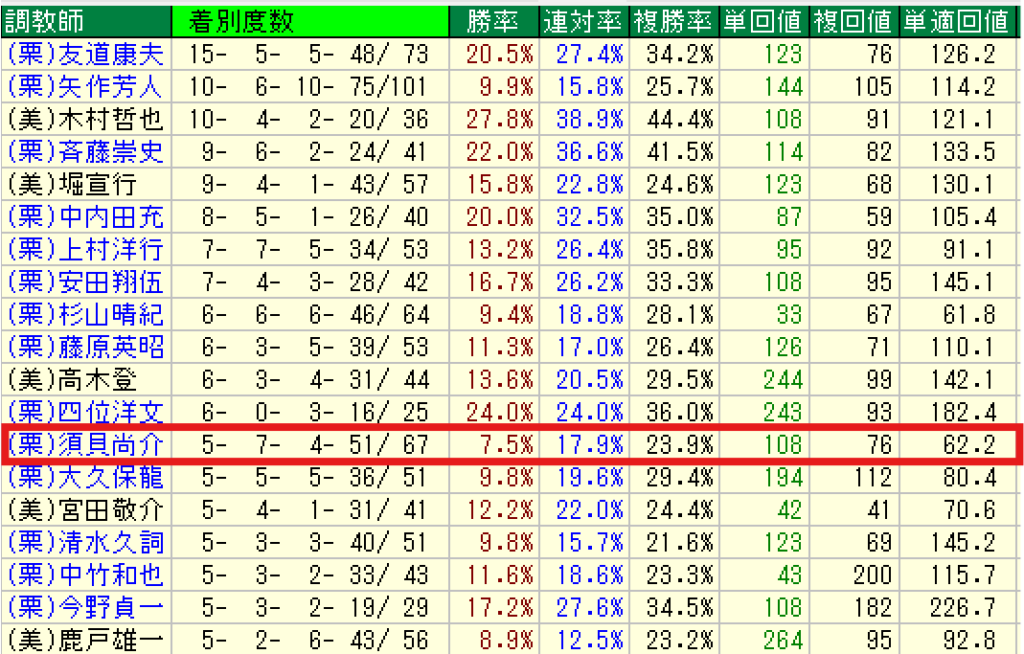Open trainer link (栗)友道康夫
The height and width of the screenshot is (654, 1024).
85,54
